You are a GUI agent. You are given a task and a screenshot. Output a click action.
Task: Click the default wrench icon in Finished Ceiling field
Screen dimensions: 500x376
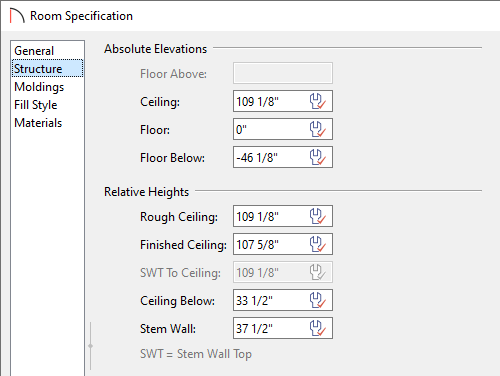[317, 244]
